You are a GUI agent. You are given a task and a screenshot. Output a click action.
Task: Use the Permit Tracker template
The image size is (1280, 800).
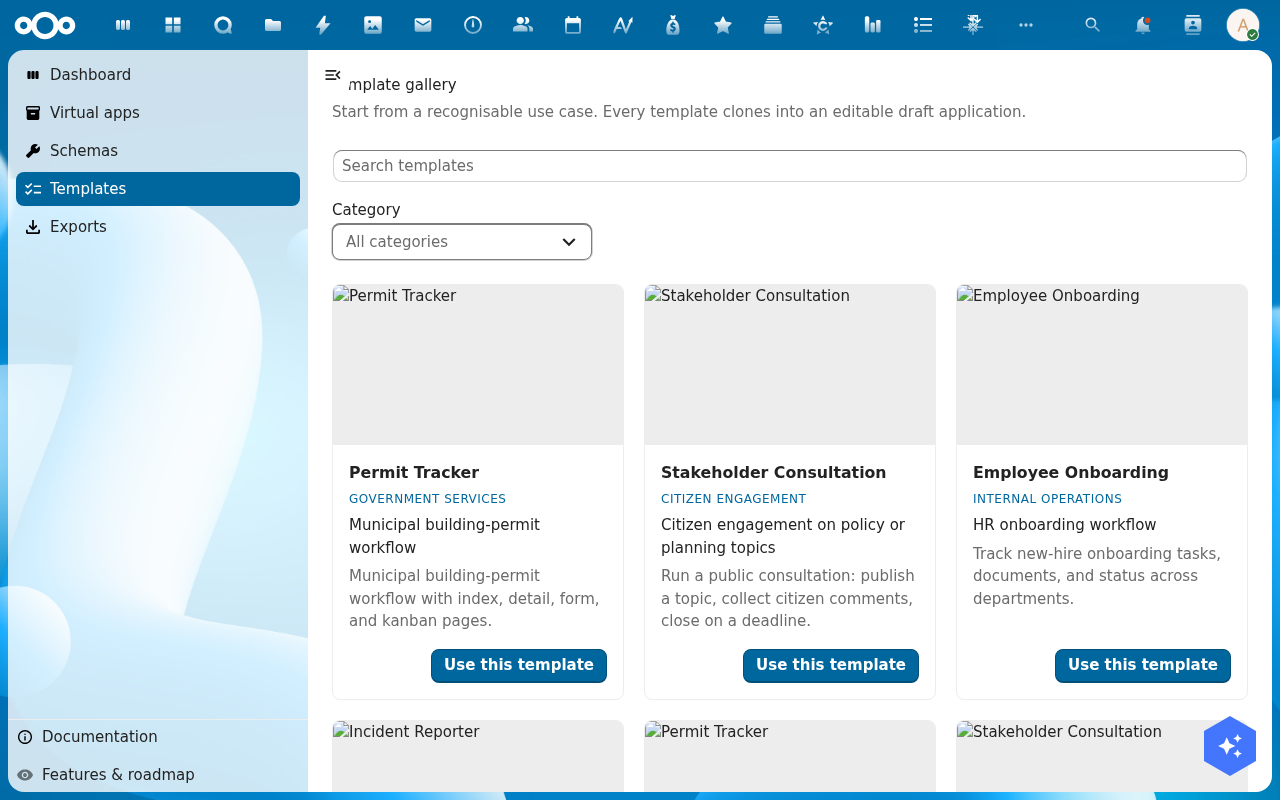pyautogui.click(x=519, y=666)
